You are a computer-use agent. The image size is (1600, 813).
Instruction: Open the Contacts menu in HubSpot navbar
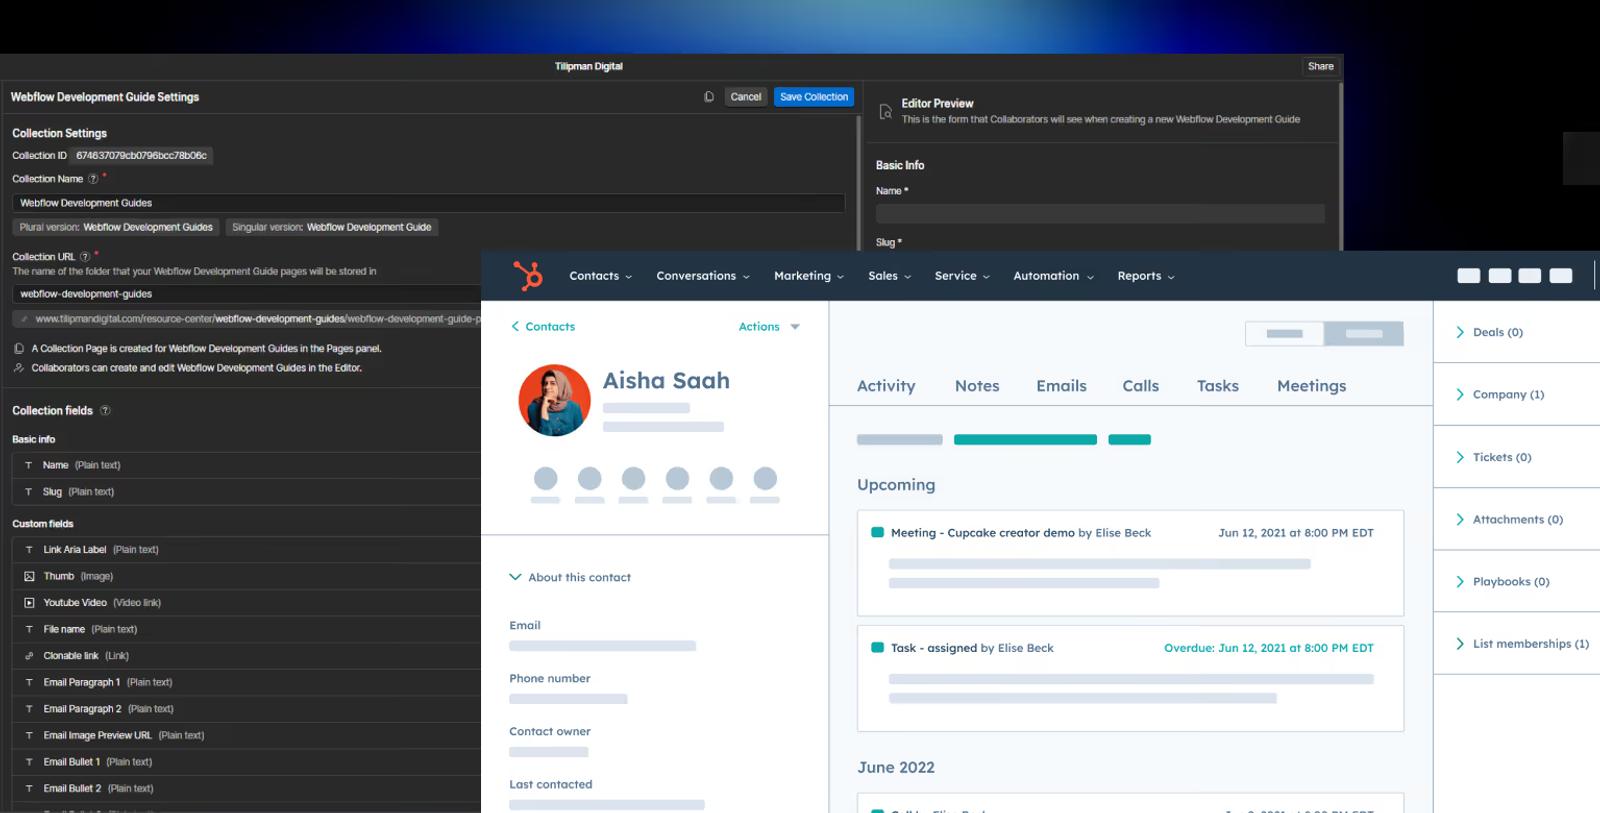600,276
